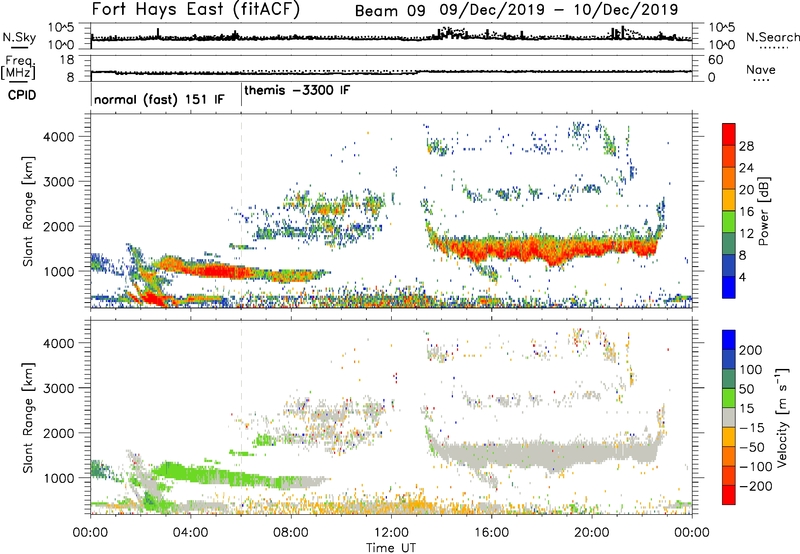Click the '-50' value on the Velocity scale
800x554 pixels.
point(752,447)
